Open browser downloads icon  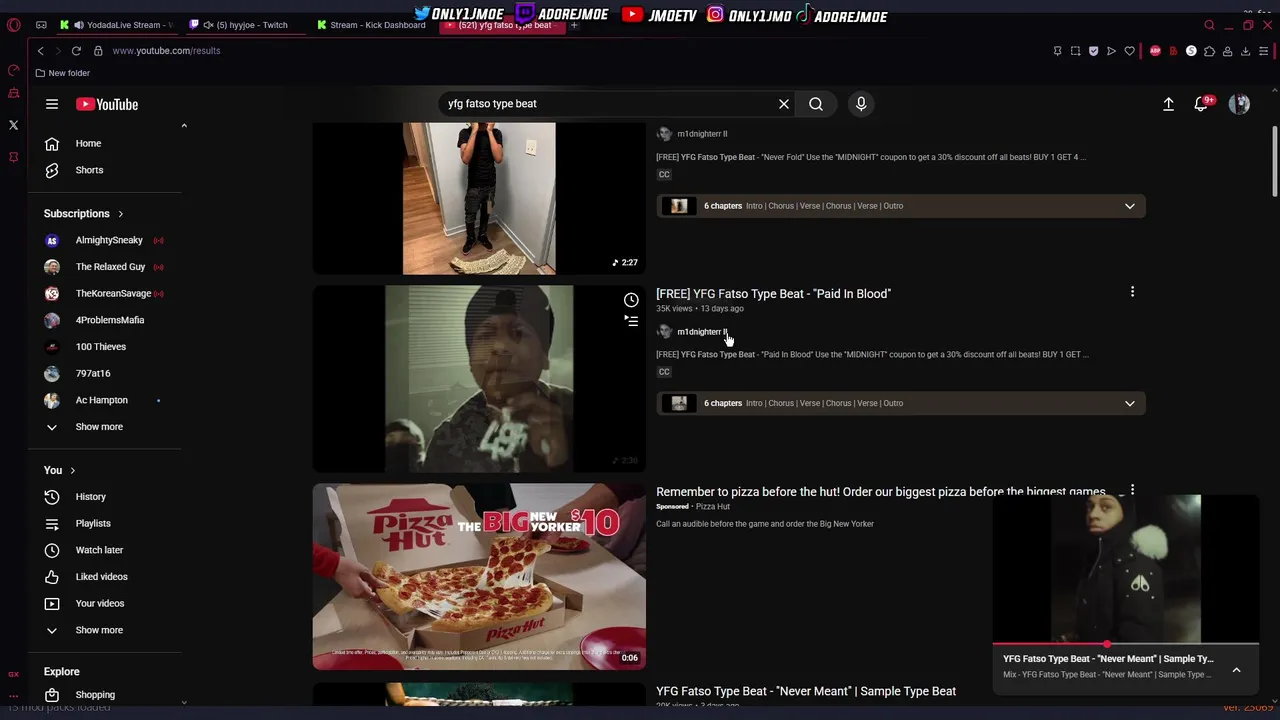(1246, 51)
